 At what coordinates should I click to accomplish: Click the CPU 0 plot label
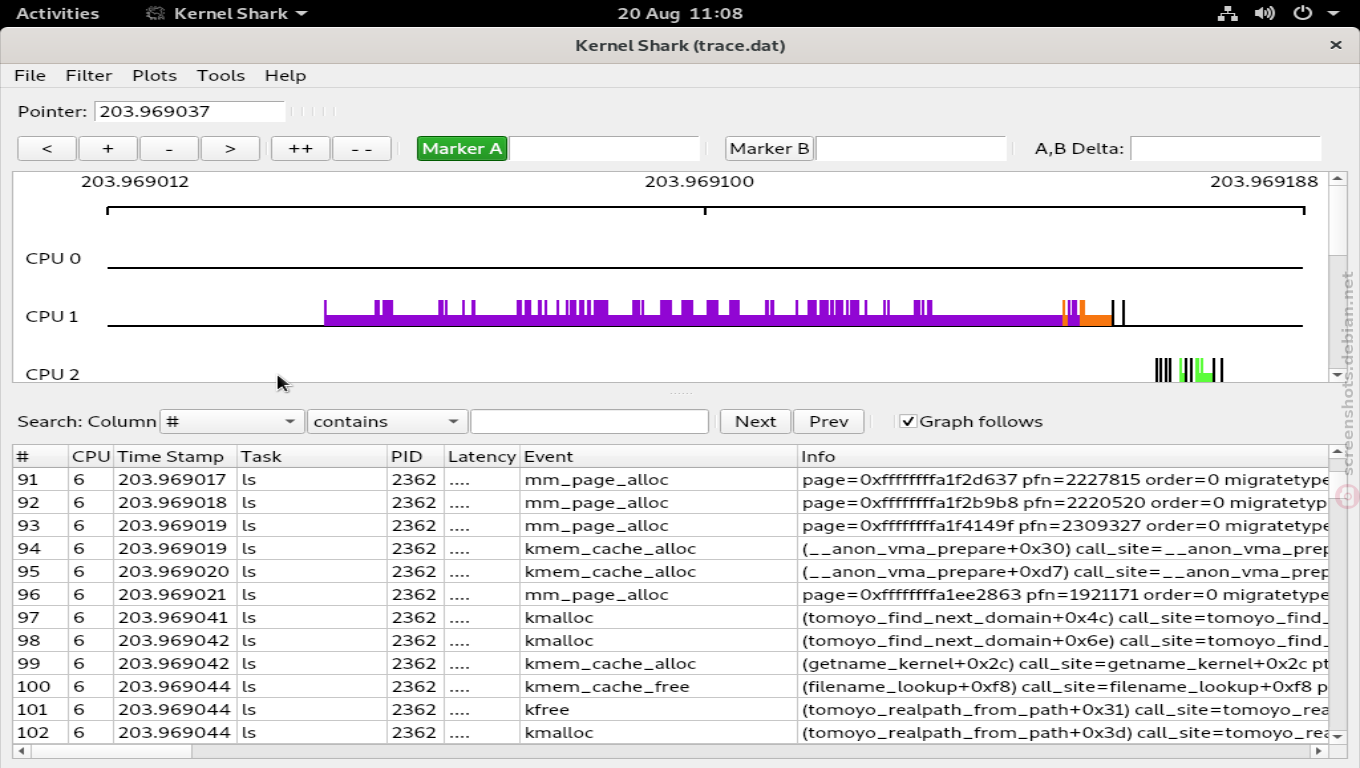point(53,259)
